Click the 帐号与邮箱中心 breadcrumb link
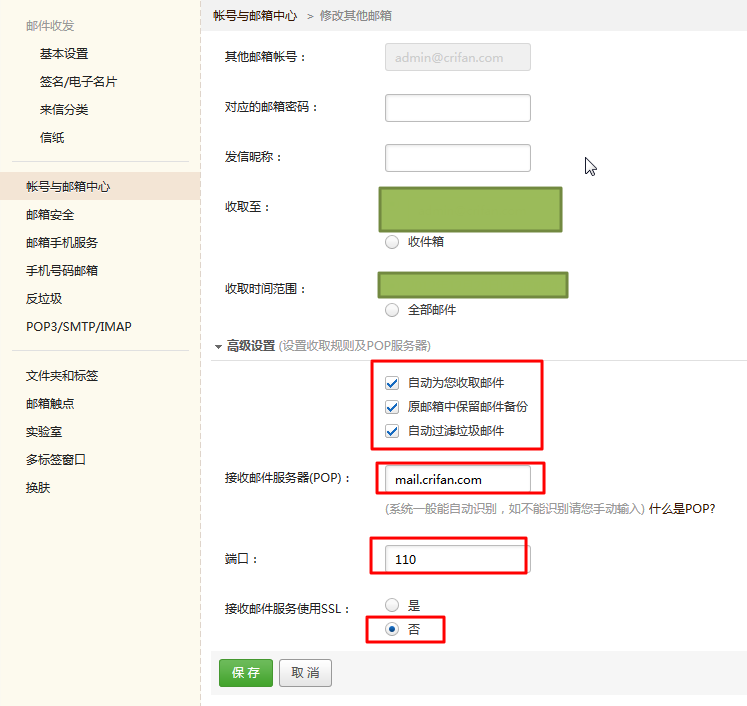This screenshot has height=706, width=747. [255, 16]
